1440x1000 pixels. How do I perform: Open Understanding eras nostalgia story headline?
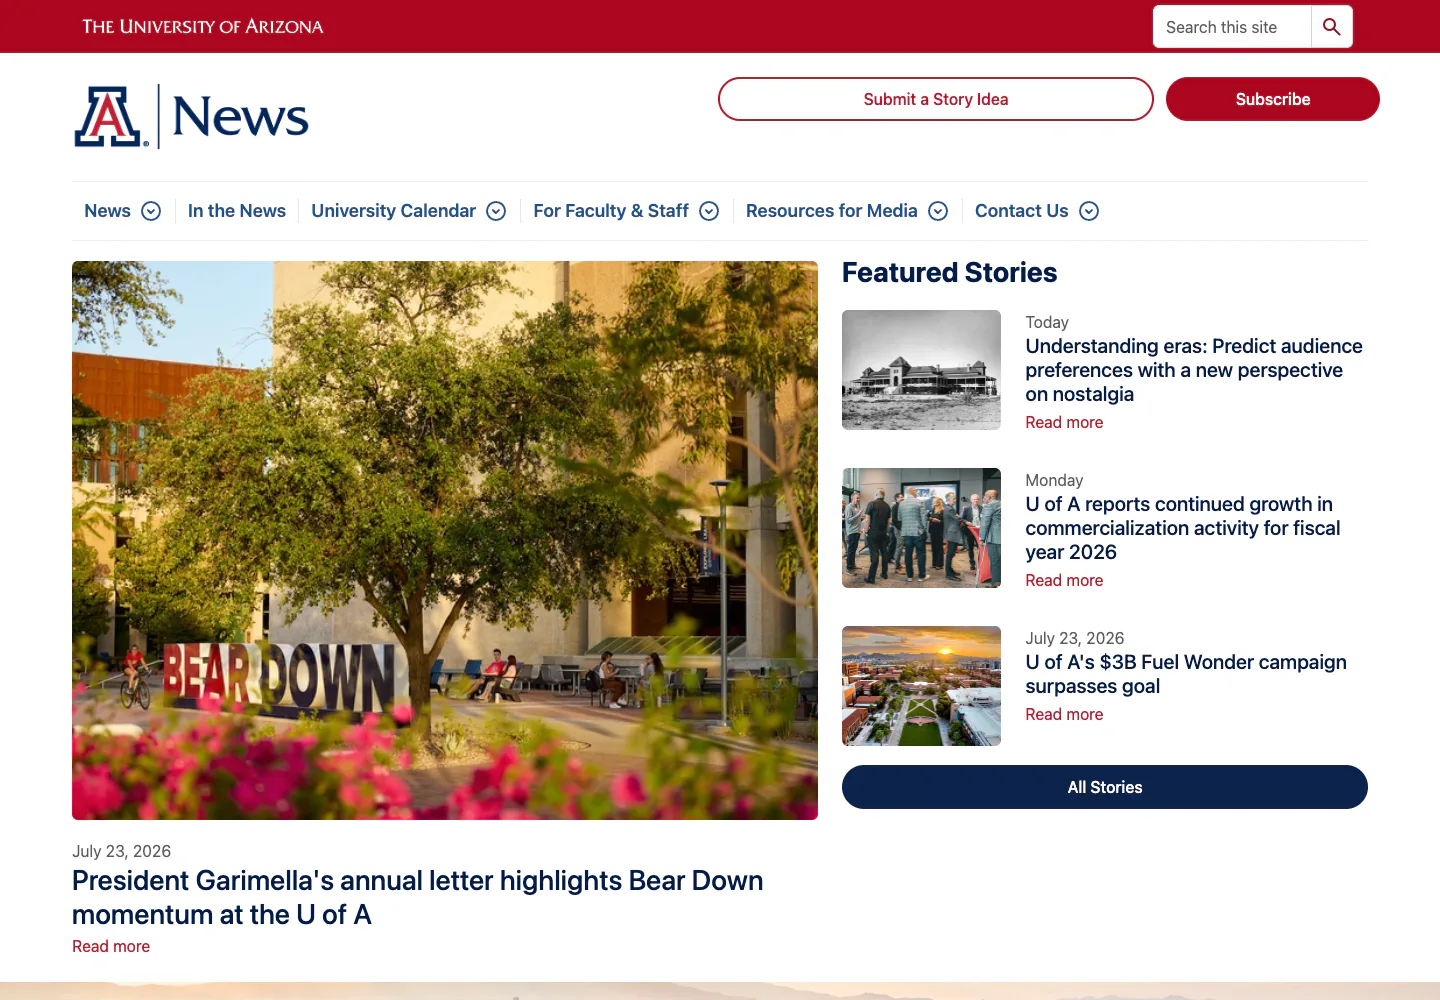point(1194,370)
